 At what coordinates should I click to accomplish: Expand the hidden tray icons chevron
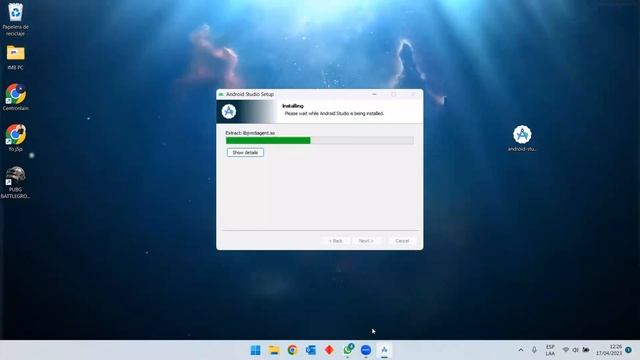coord(521,350)
